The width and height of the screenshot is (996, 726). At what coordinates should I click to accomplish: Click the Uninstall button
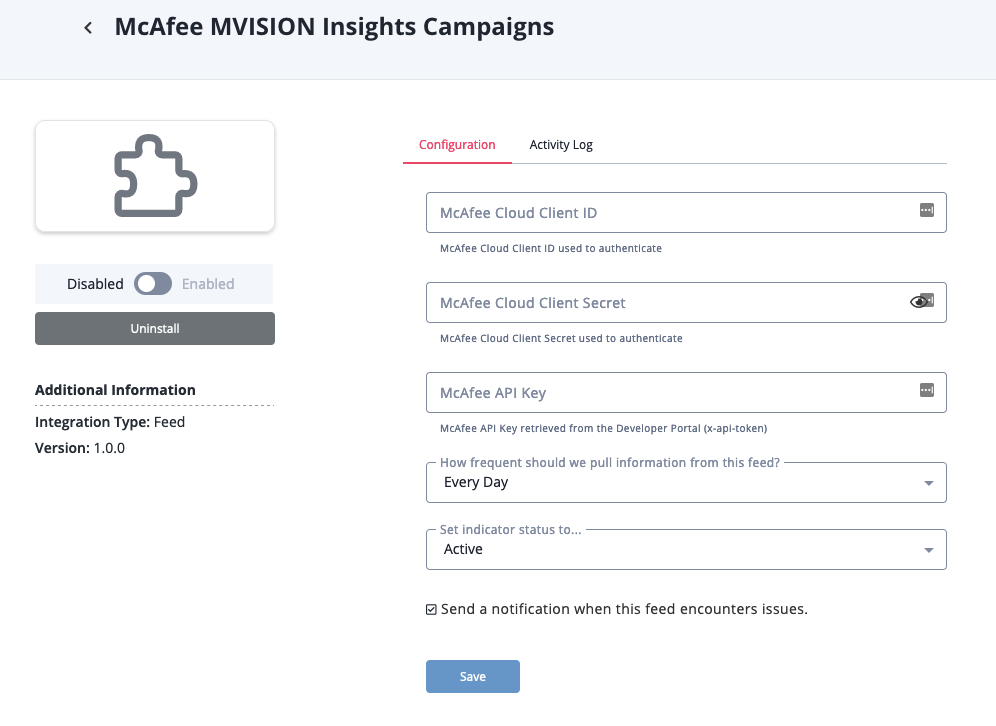coord(155,328)
